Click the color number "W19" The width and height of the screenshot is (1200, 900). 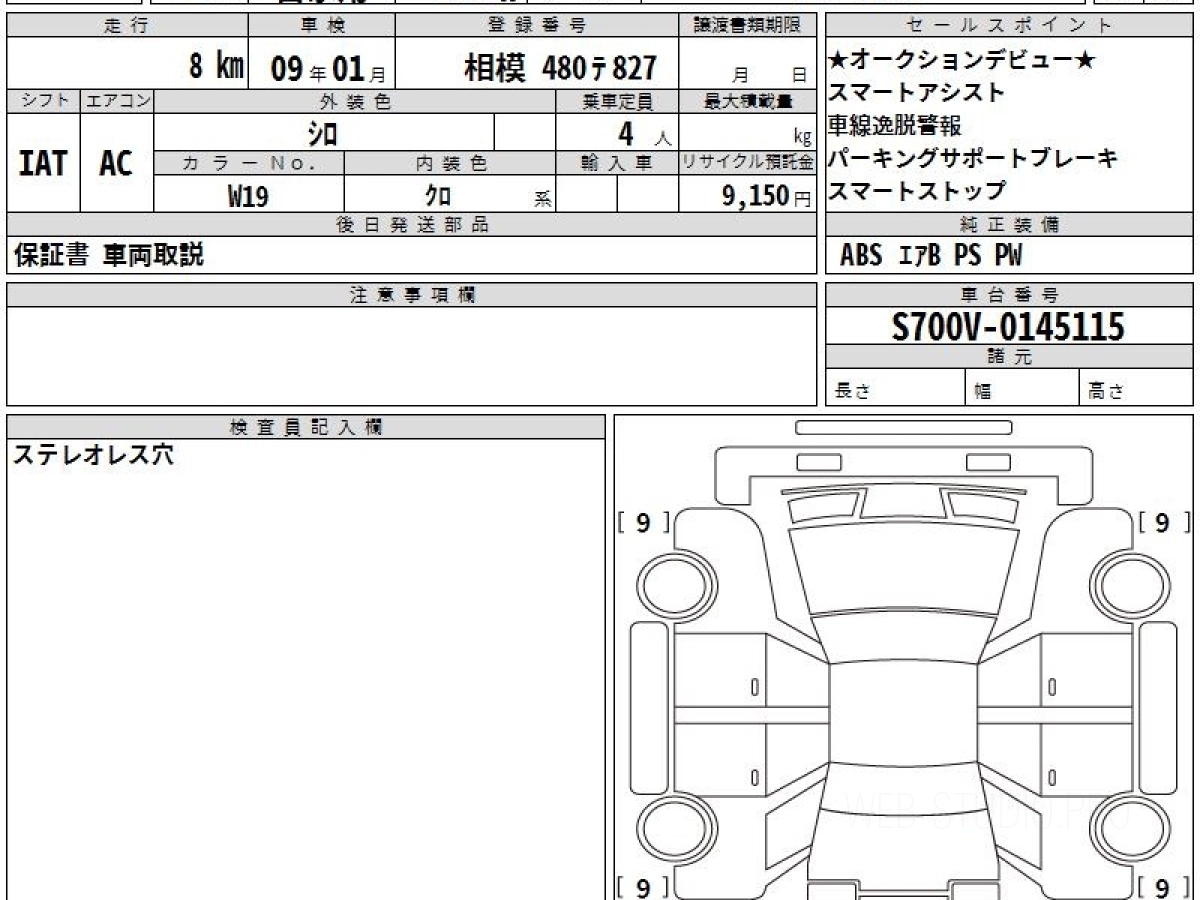point(248,196)
